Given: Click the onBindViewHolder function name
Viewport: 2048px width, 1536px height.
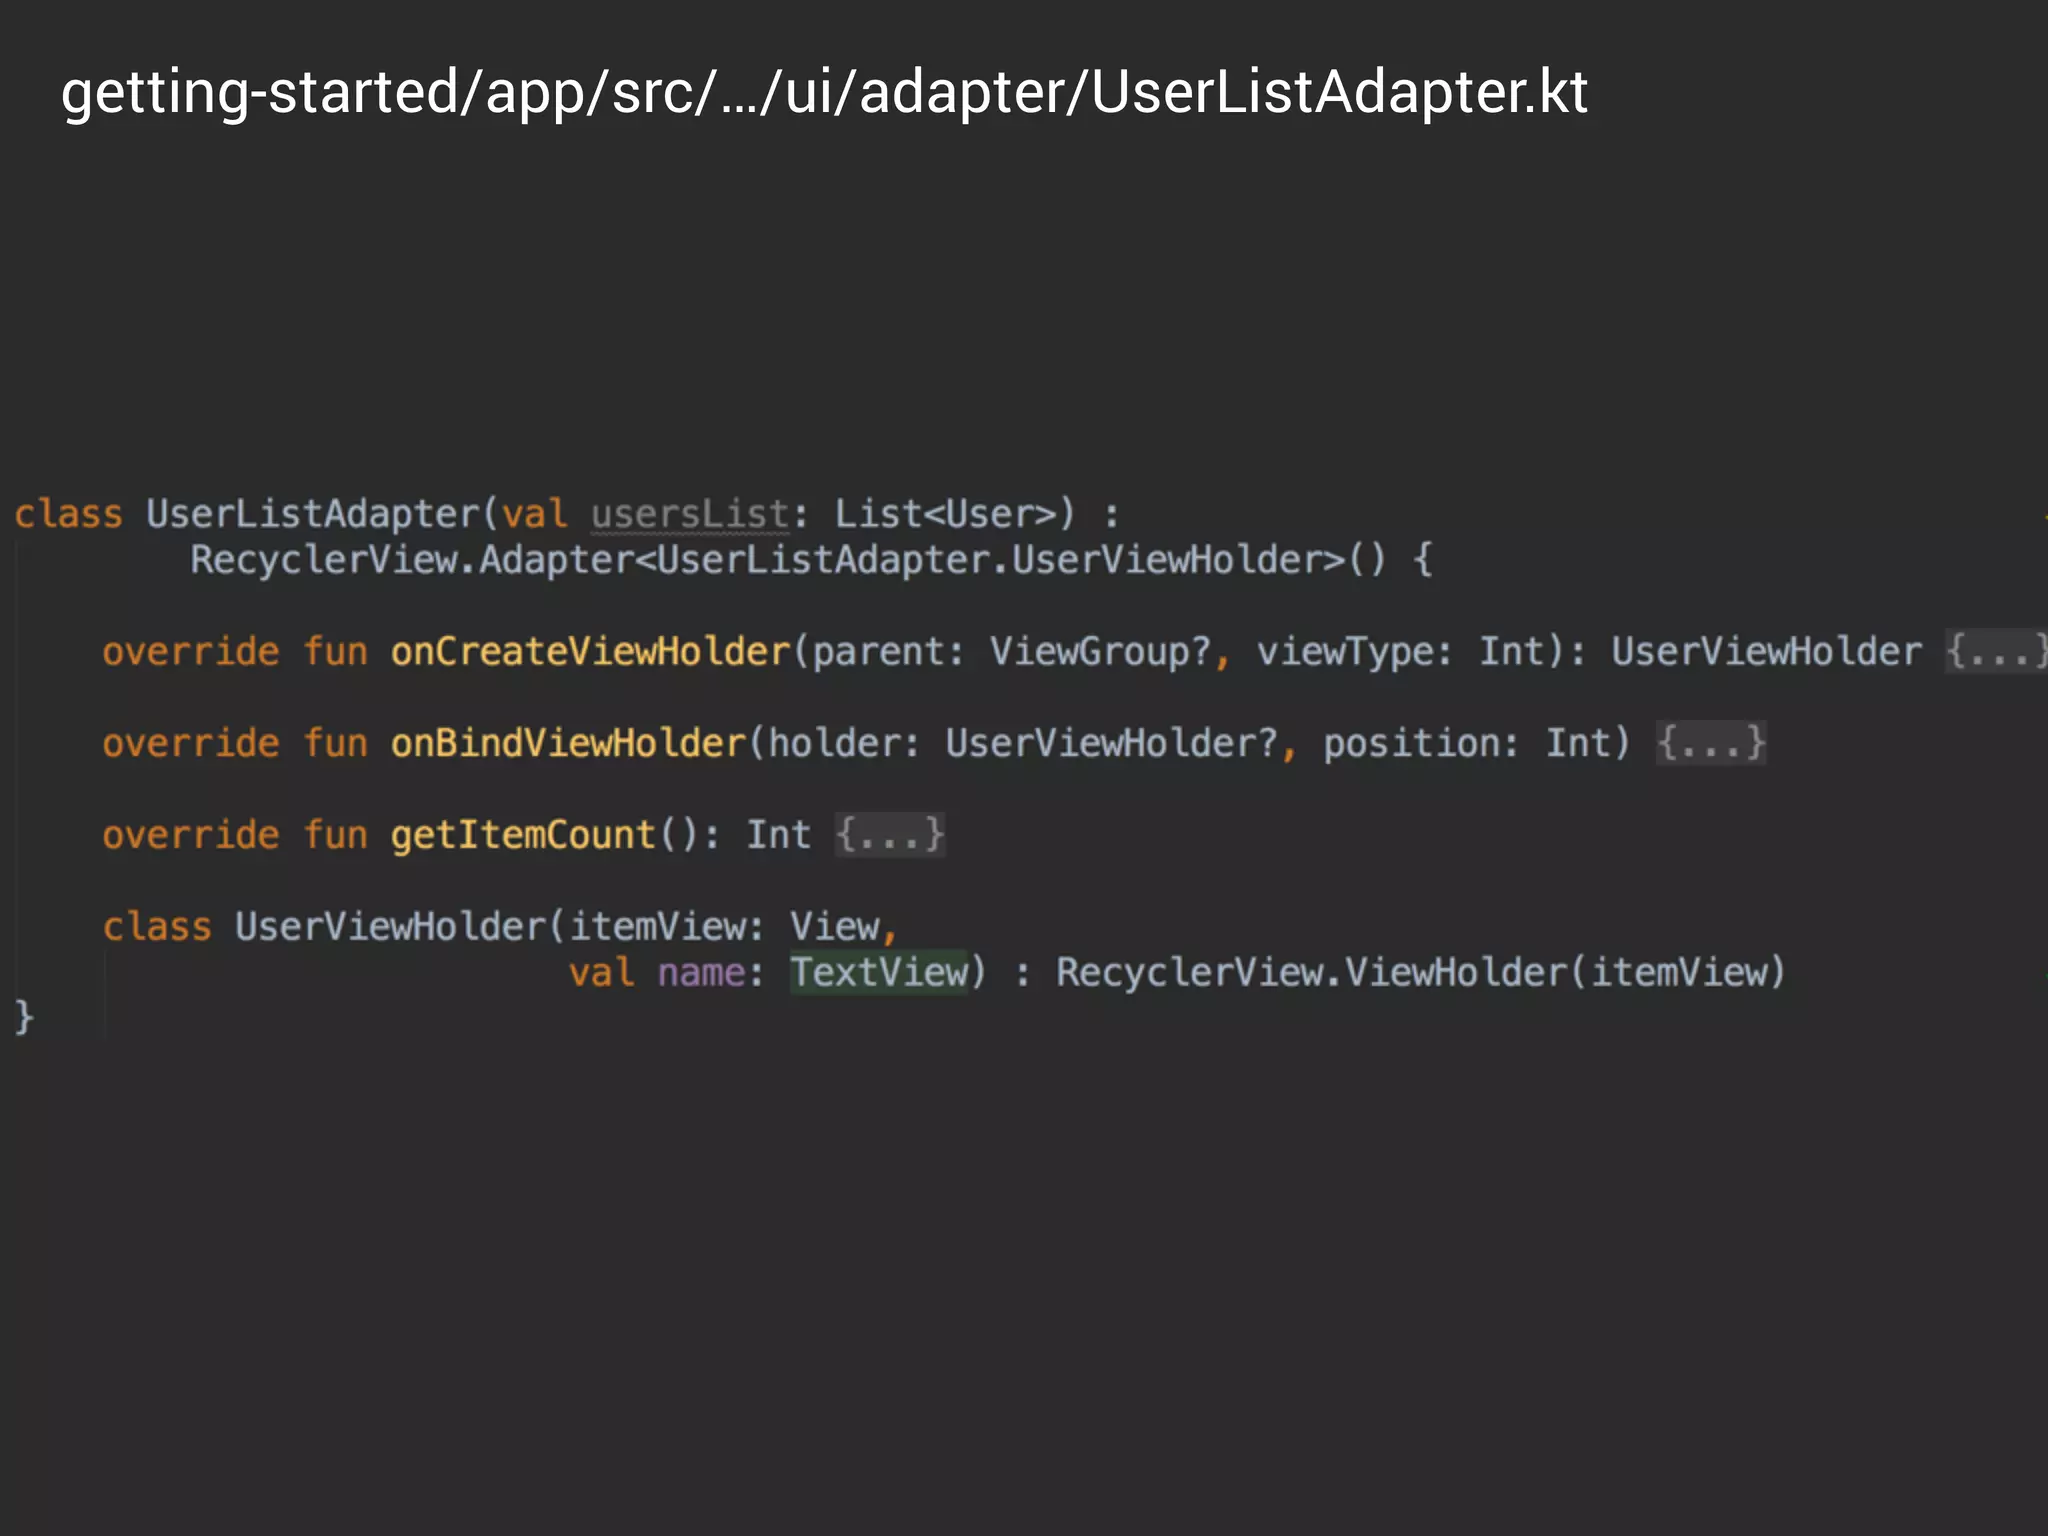Looking at the screenshot, I should pos(568,744).
